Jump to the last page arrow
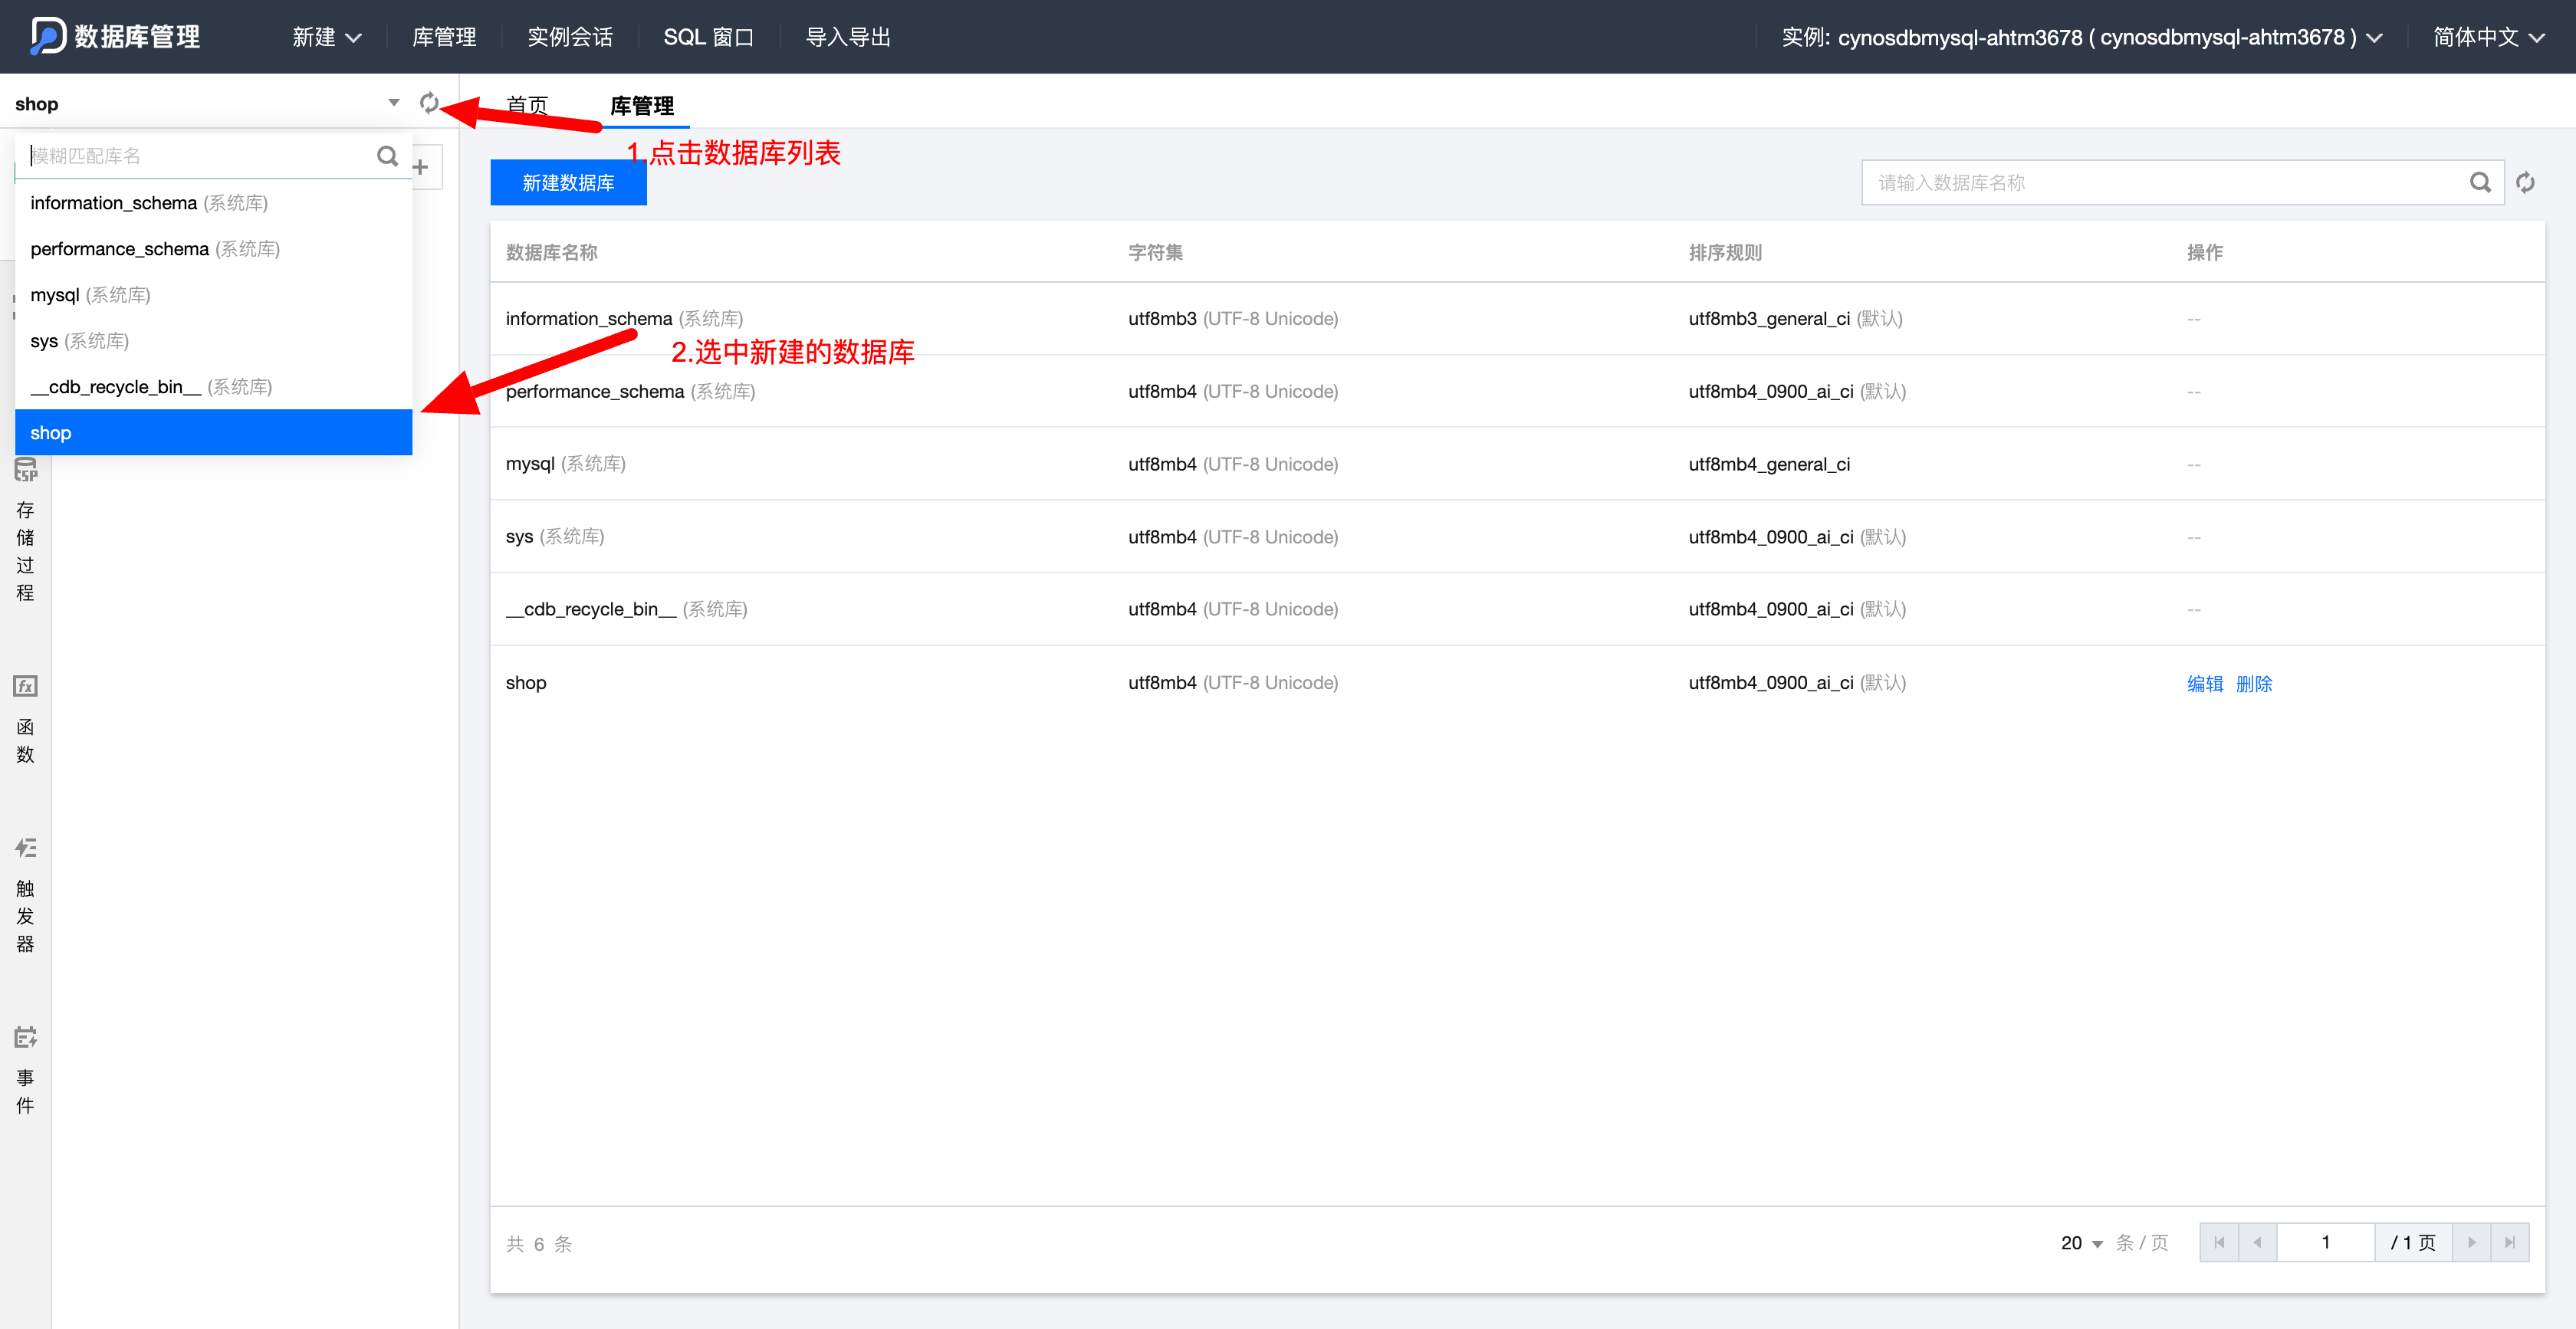This screenshot has width=2576, height=1329. [2510, 1242]
